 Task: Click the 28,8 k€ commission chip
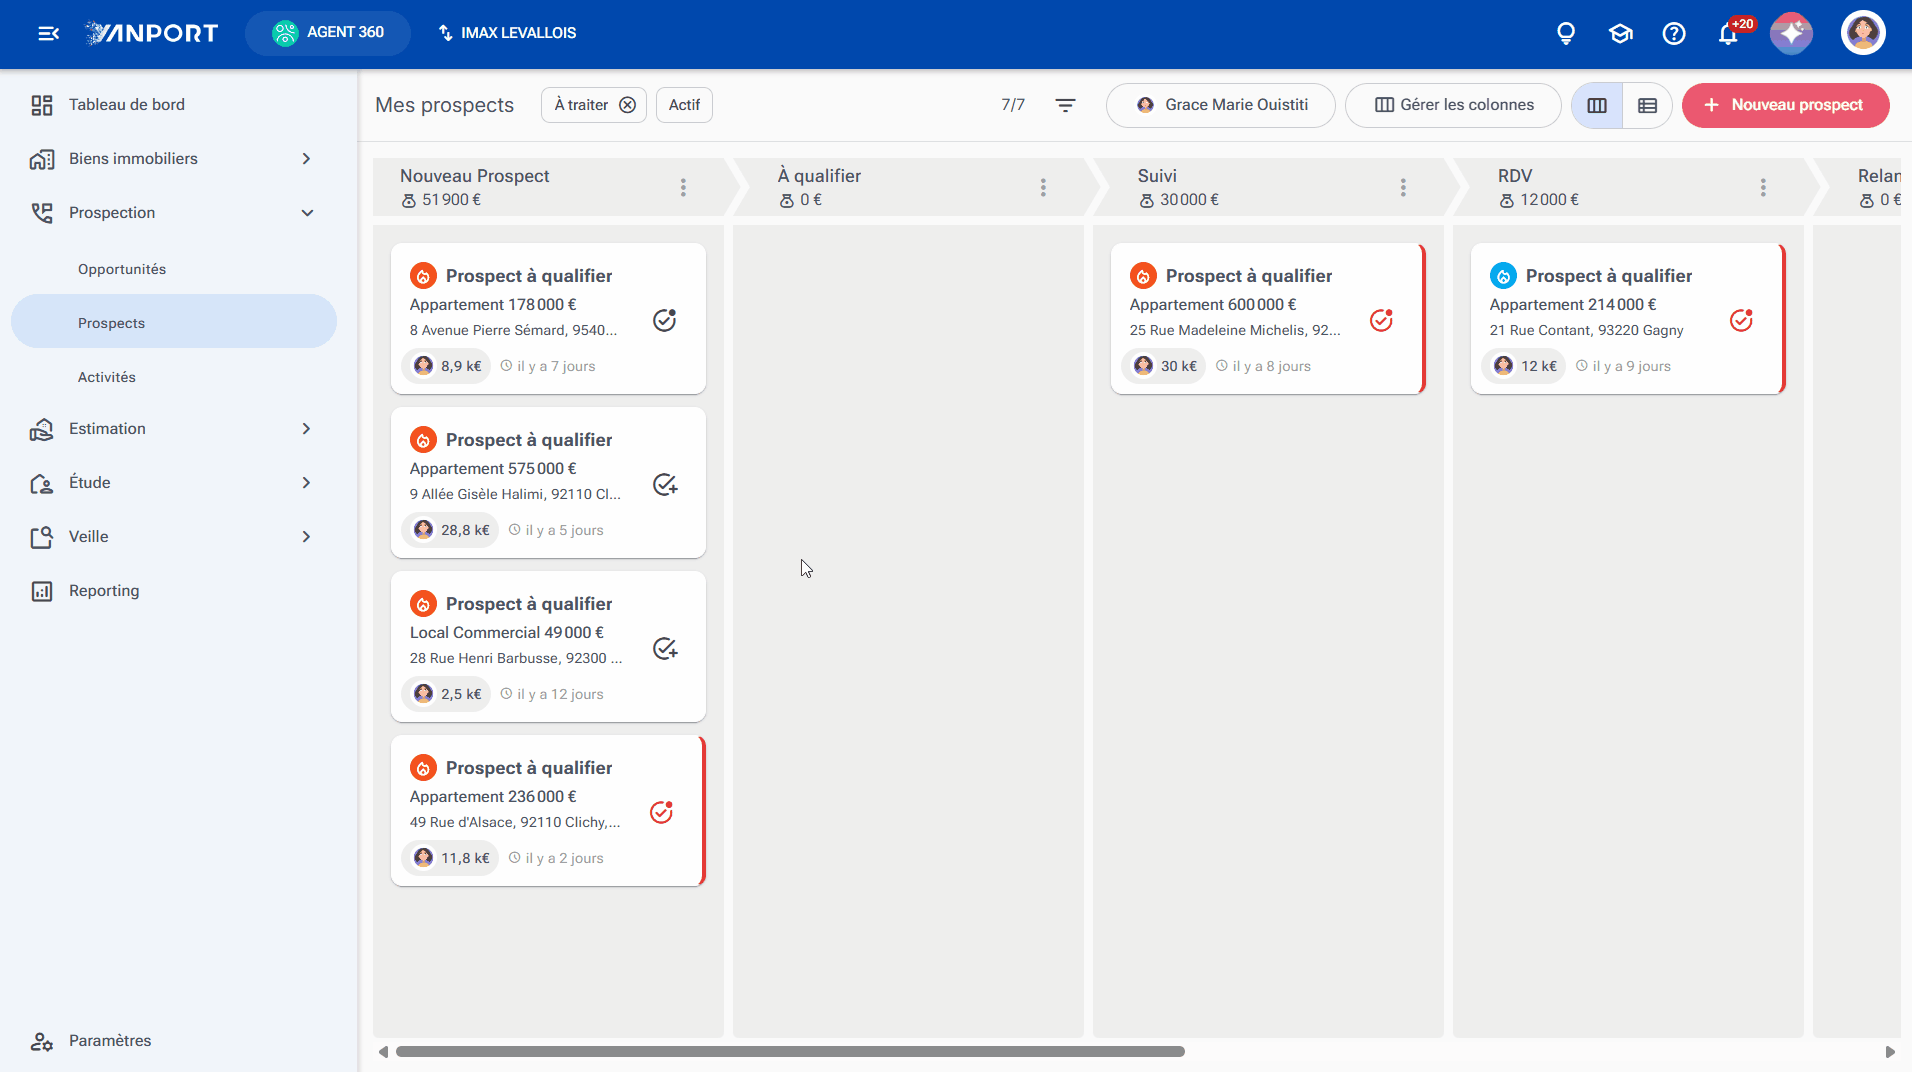pos(451,530)
